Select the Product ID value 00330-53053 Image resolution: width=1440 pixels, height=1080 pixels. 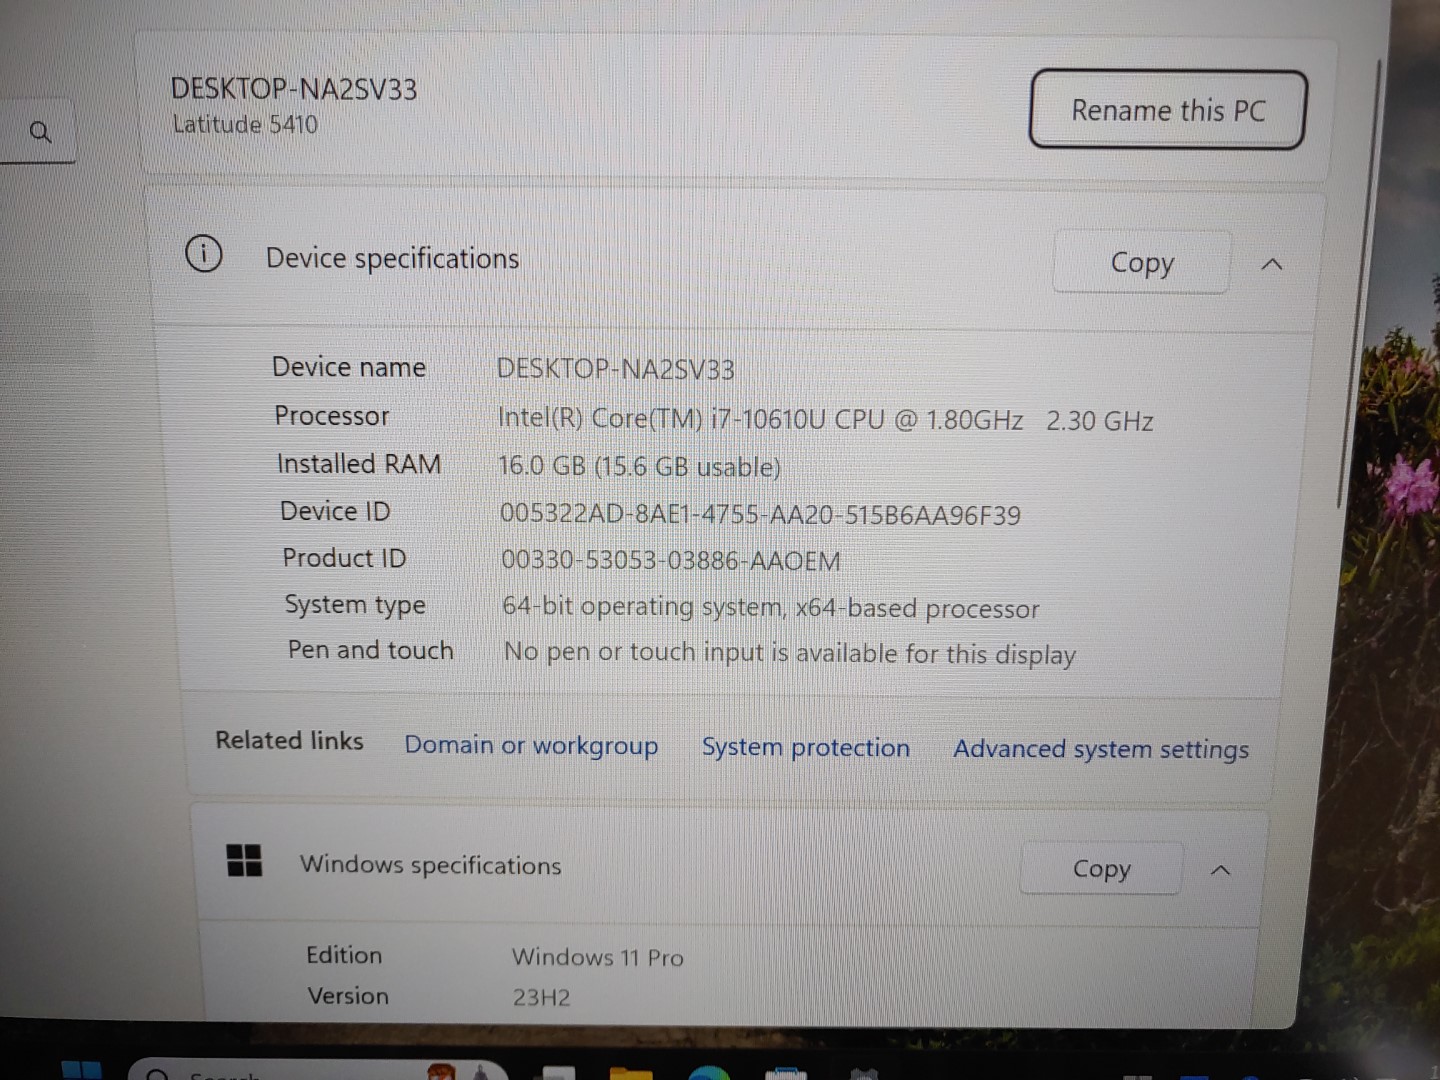(x=671, y=561)
